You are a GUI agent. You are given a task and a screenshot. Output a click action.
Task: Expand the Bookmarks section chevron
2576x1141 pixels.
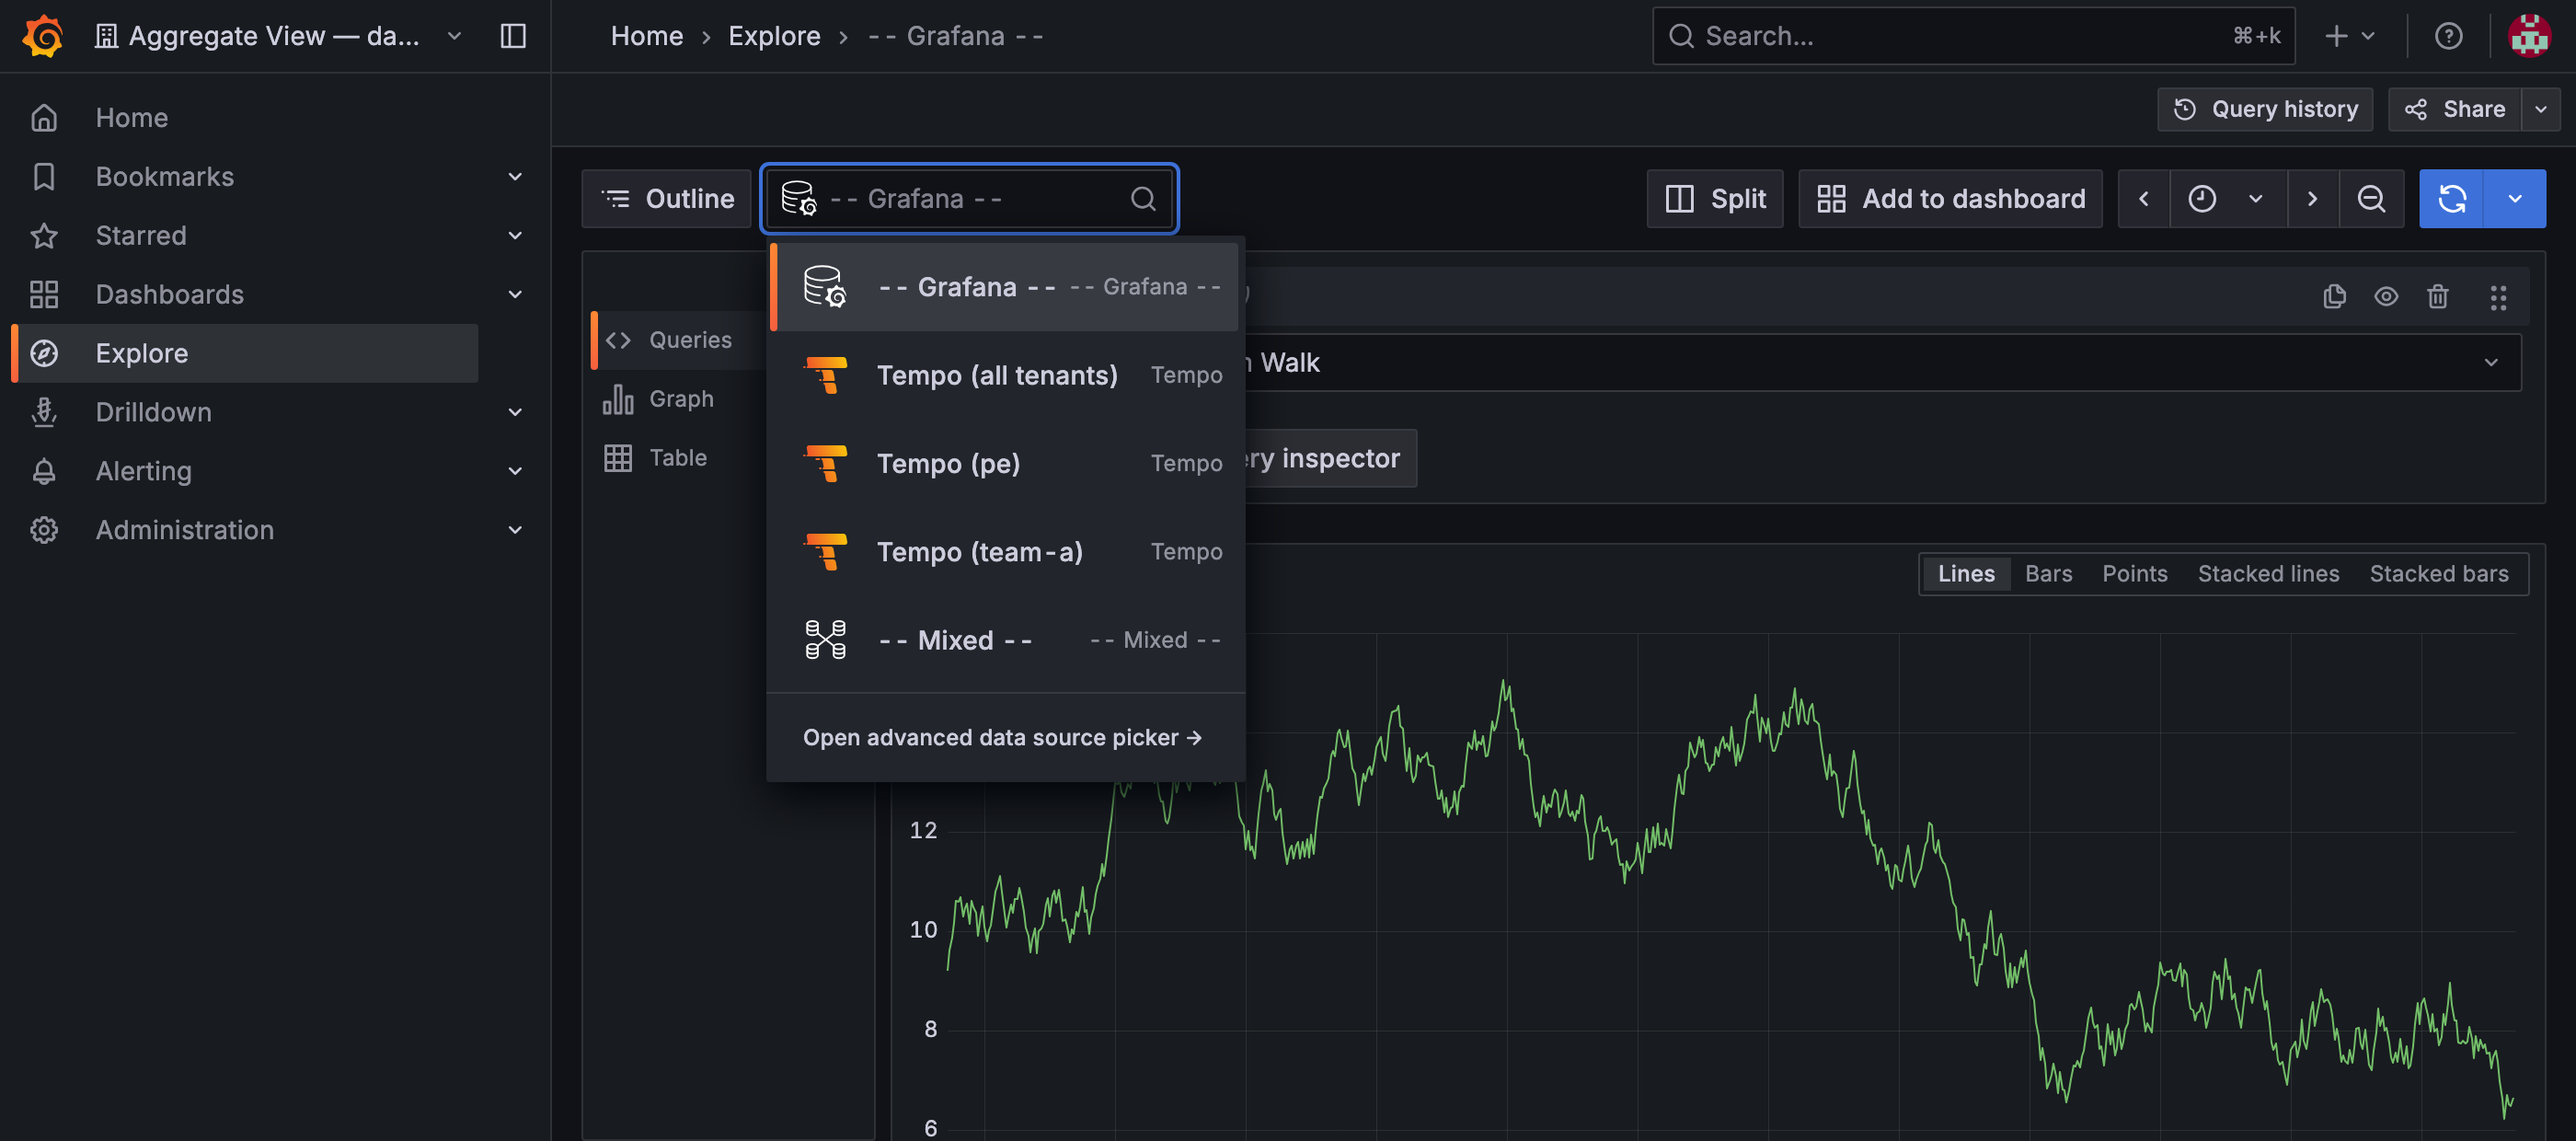(x=515, y=177)
